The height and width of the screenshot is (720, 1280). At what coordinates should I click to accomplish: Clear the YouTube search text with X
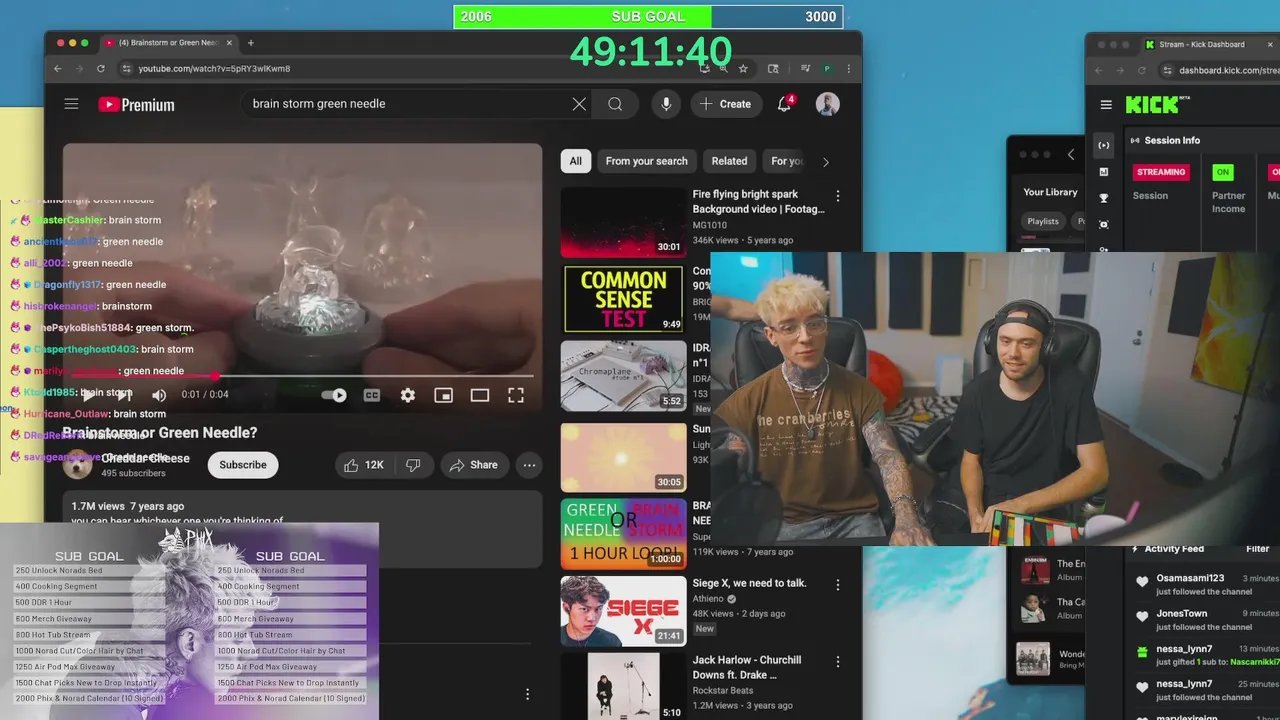(x=579, y=104)
